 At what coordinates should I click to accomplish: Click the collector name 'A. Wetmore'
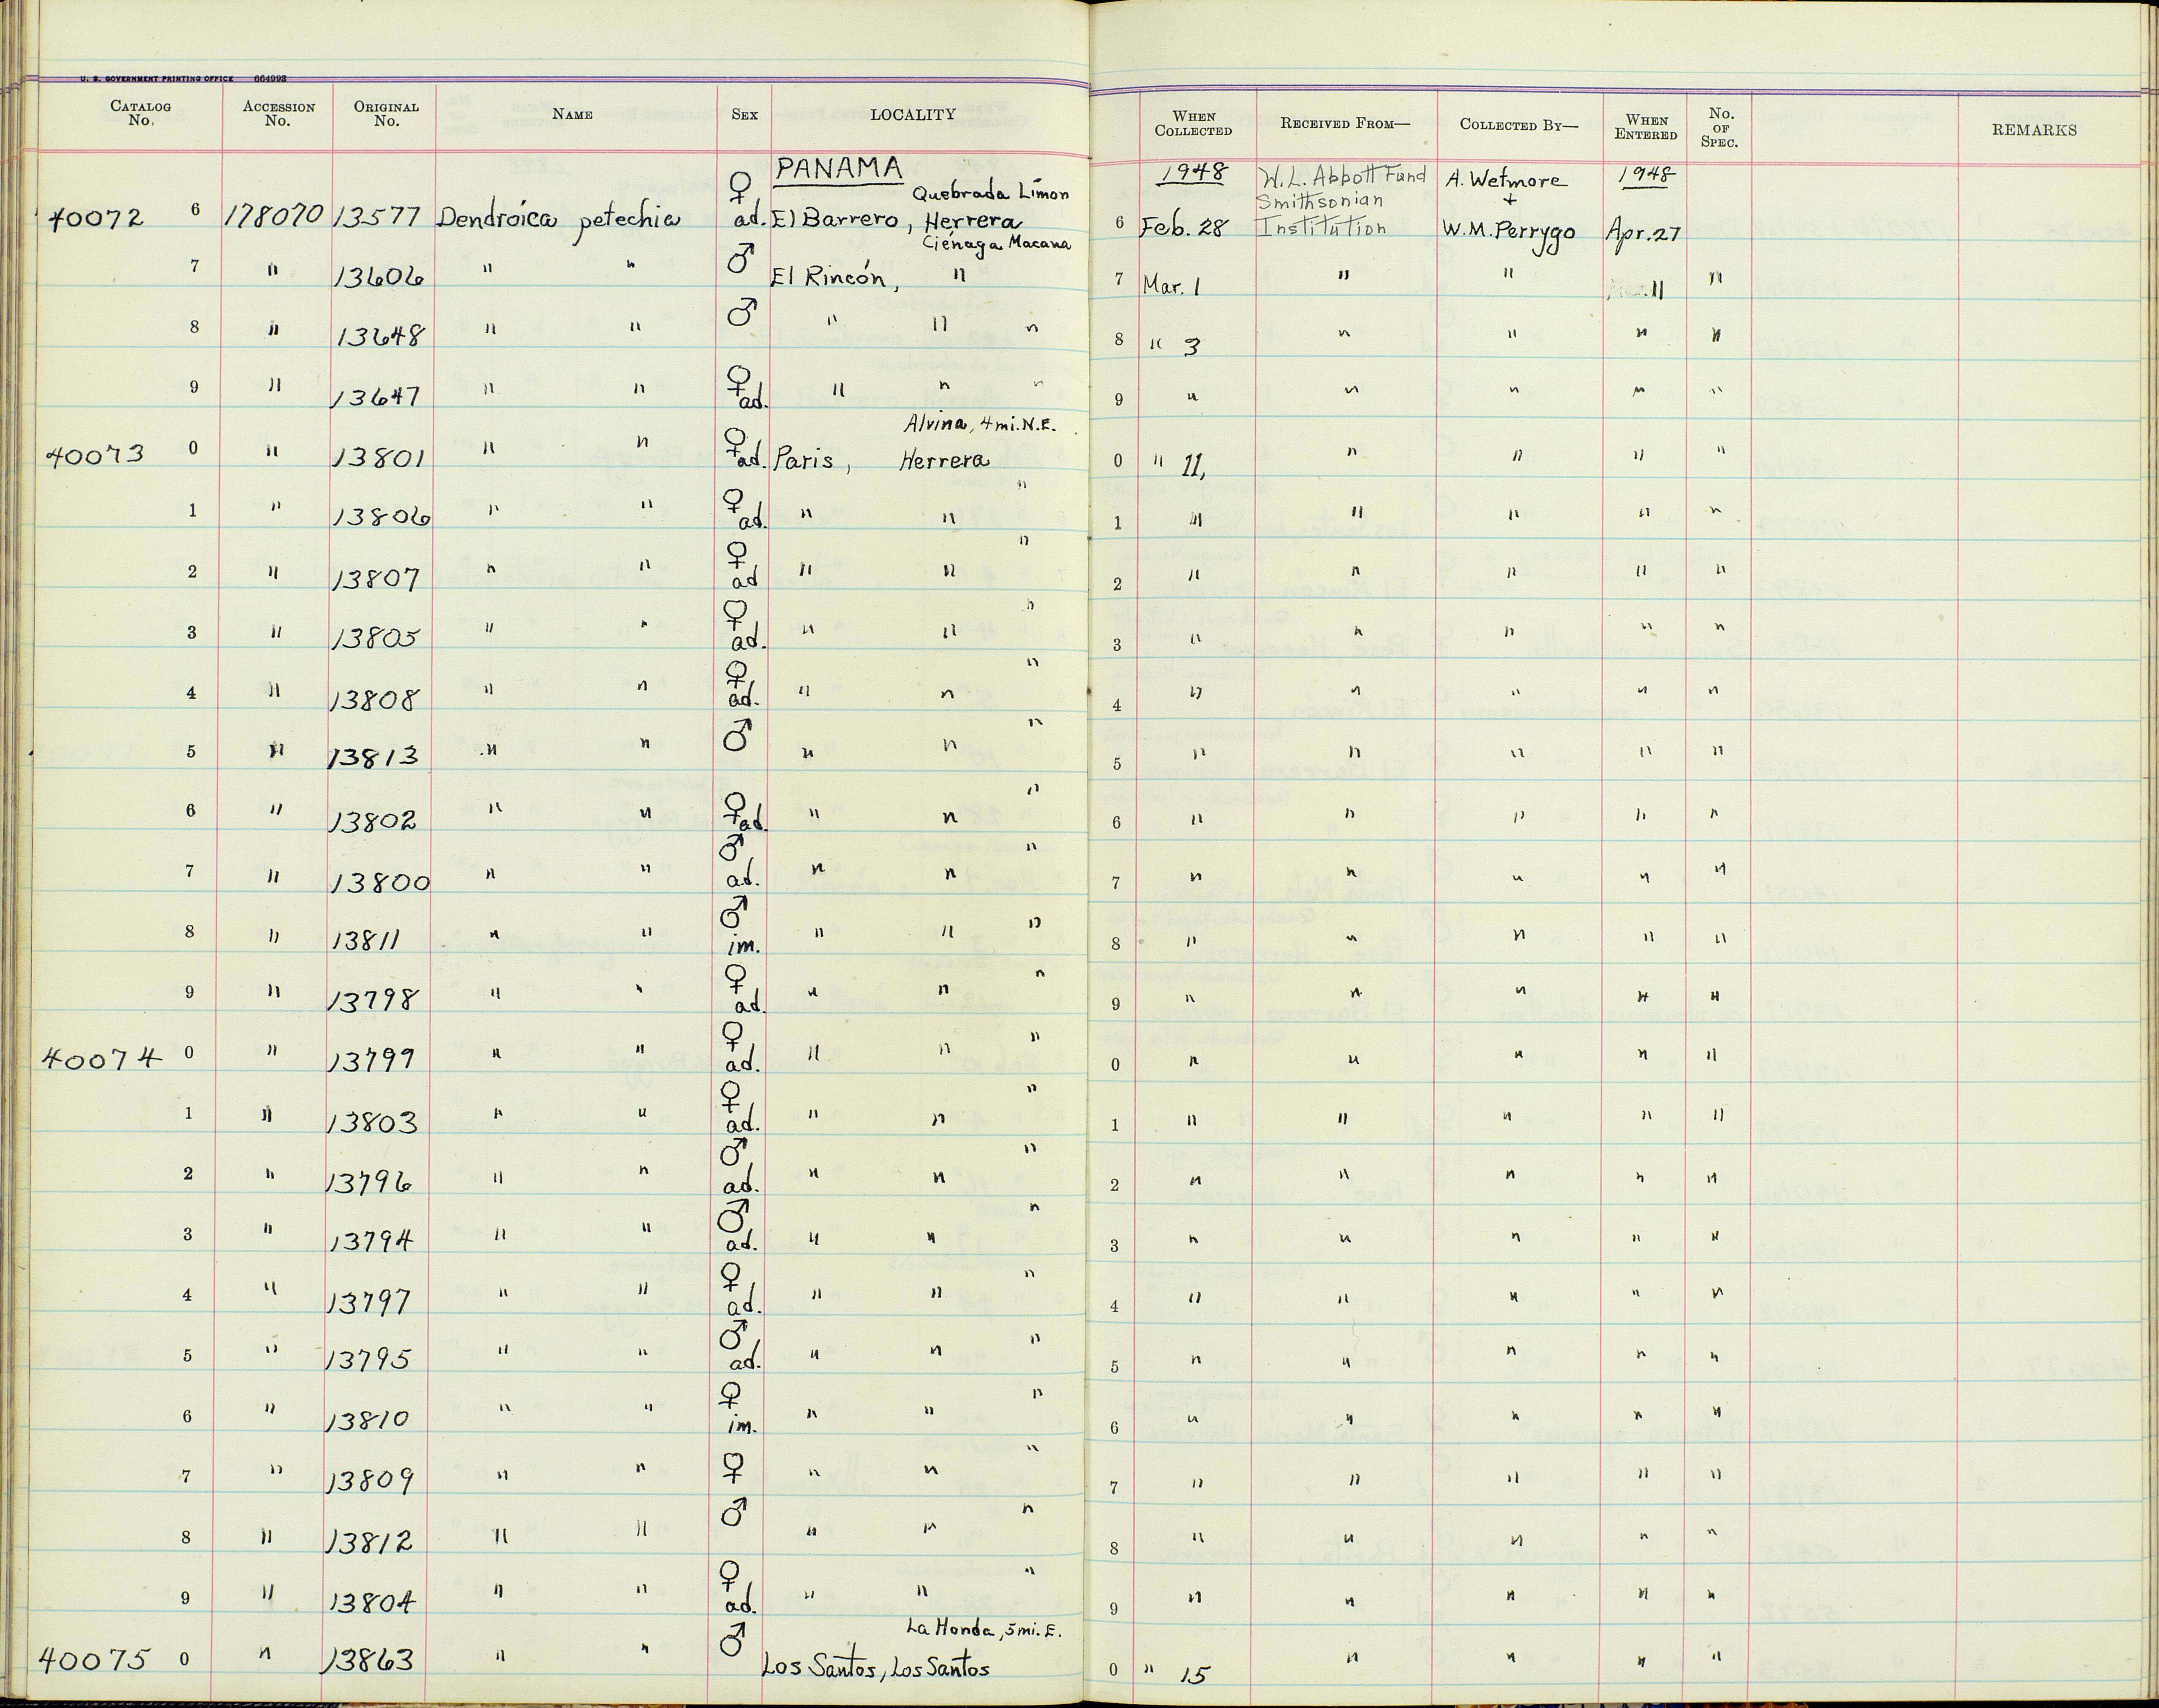coord(1507,181)
